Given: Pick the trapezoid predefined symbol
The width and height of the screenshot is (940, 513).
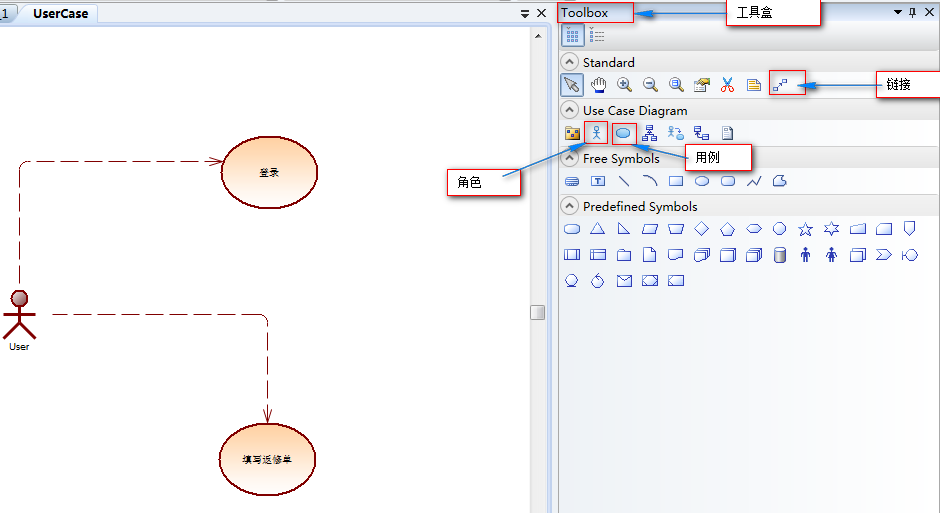Looking at the screenshot, I should 676,228.
